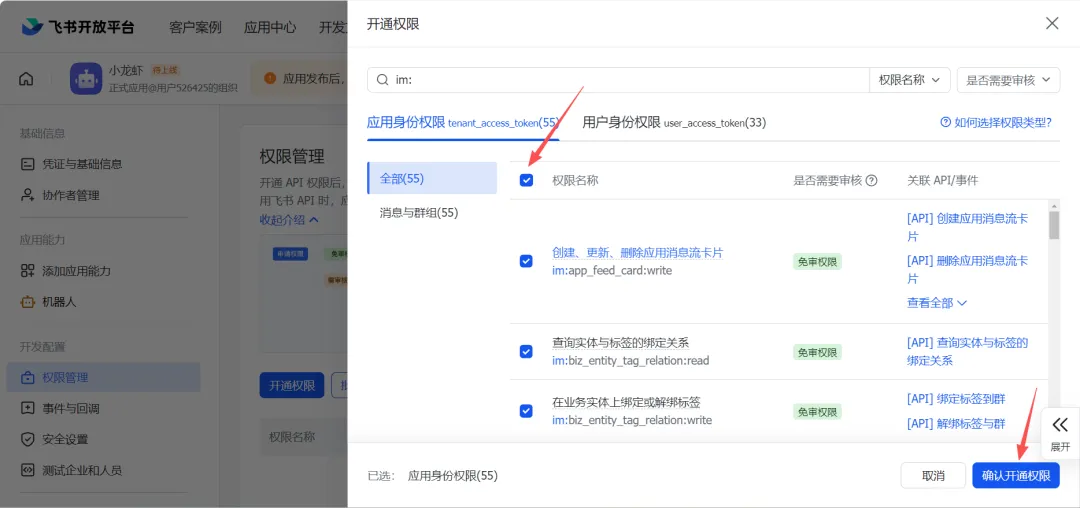Open [API] 绑定标签到群 link
Screen dimensions: 1080x508
pos(956,399)
